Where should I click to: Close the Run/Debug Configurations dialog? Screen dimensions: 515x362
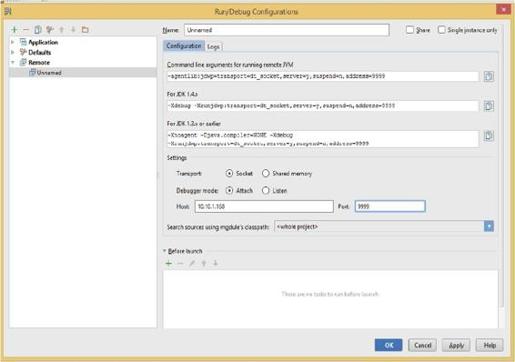point(503,9)
